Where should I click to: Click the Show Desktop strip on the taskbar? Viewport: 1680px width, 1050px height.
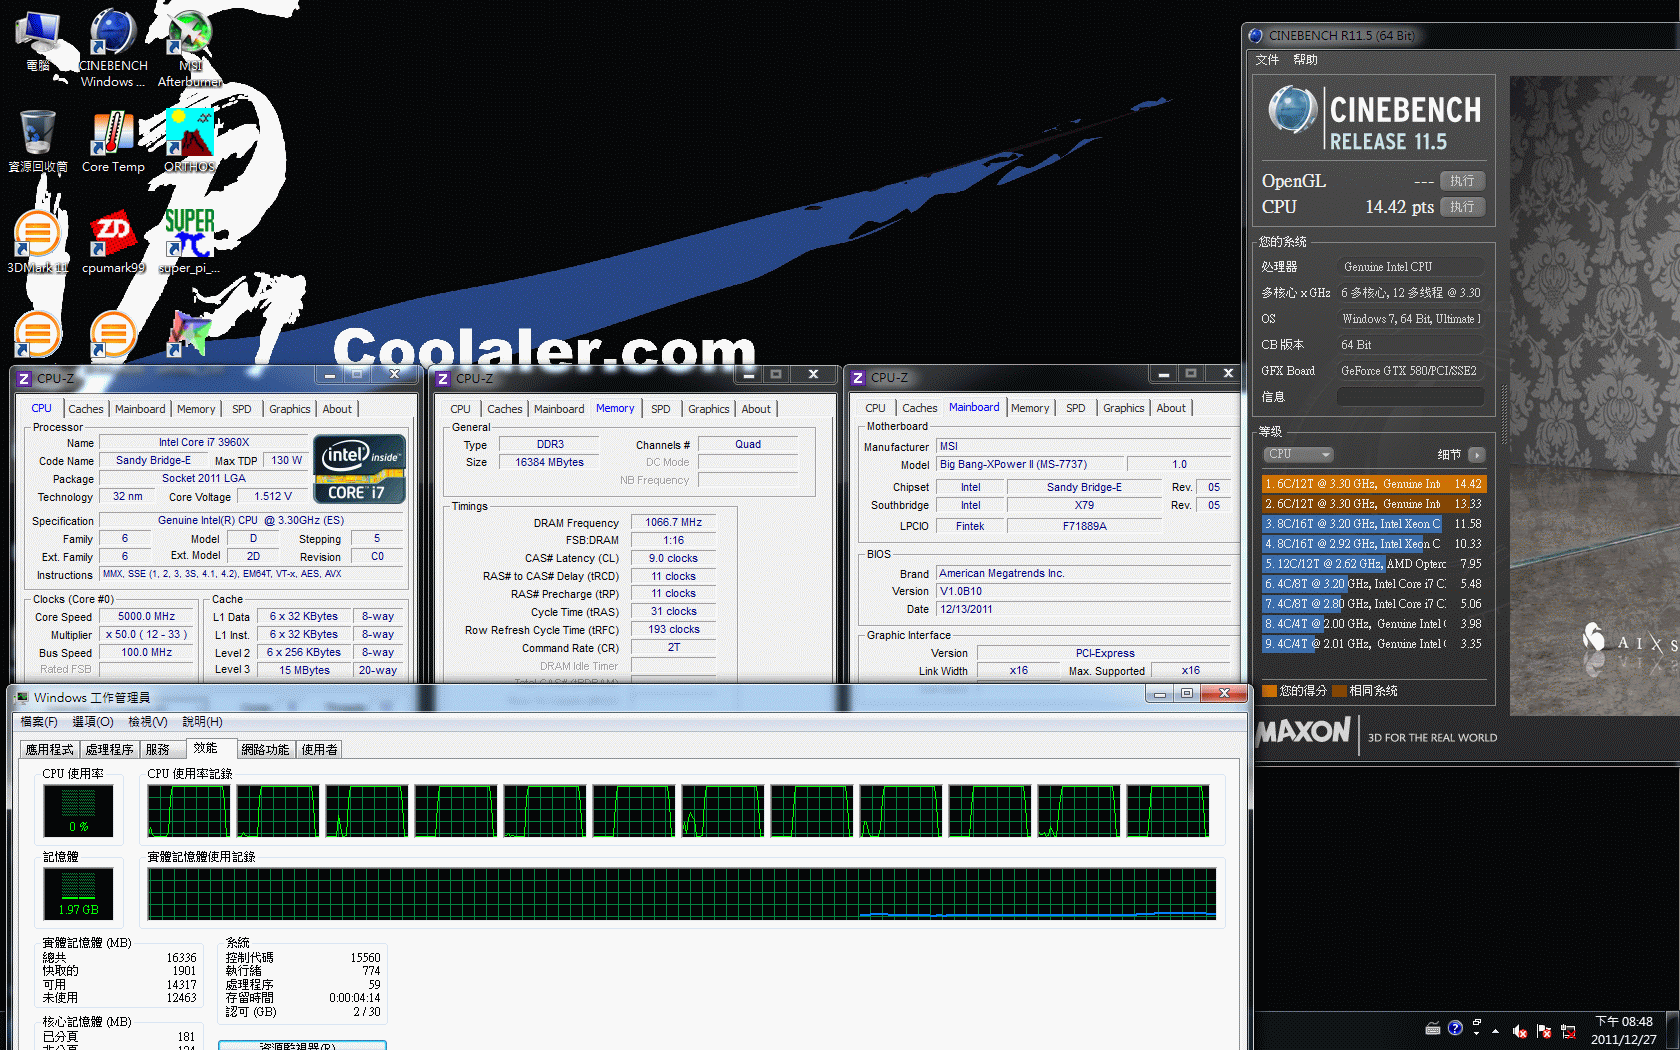(1674, 1028)
